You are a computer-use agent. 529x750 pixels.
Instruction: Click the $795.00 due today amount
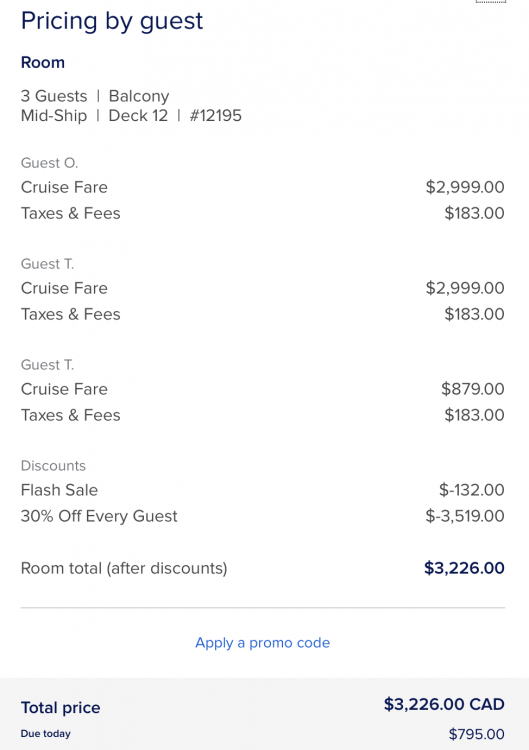pyautogui.click(x=476, y=734)
